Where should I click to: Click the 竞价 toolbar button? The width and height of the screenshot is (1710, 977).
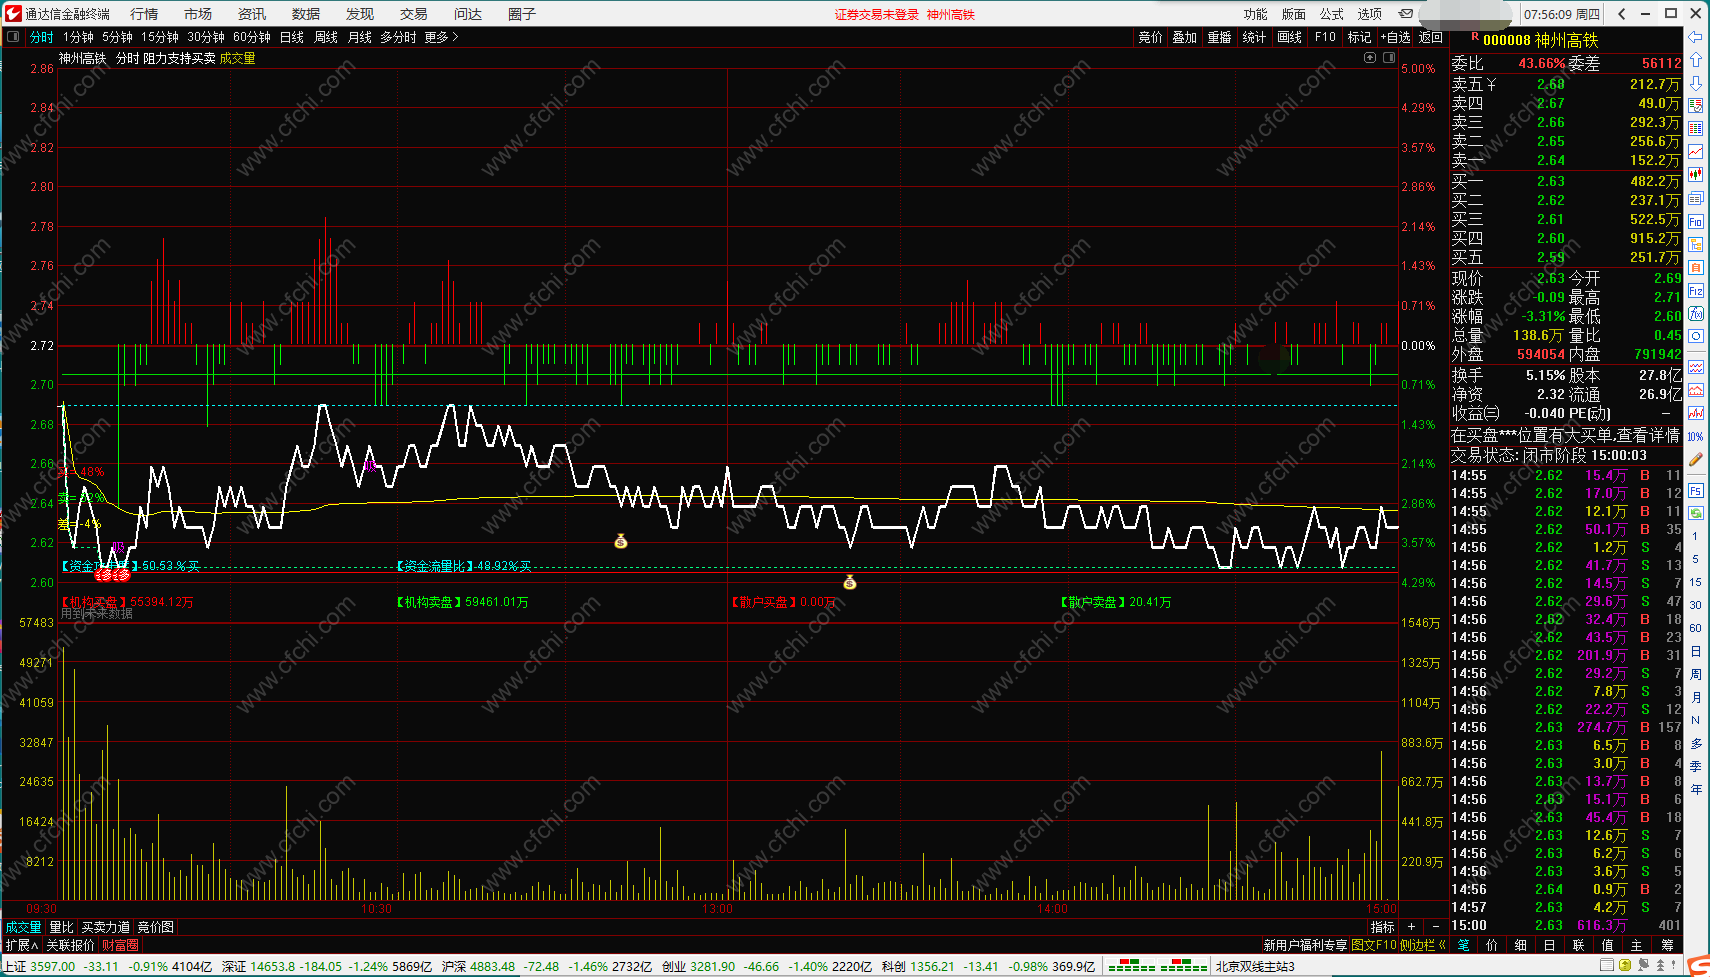coord(1150,37)
